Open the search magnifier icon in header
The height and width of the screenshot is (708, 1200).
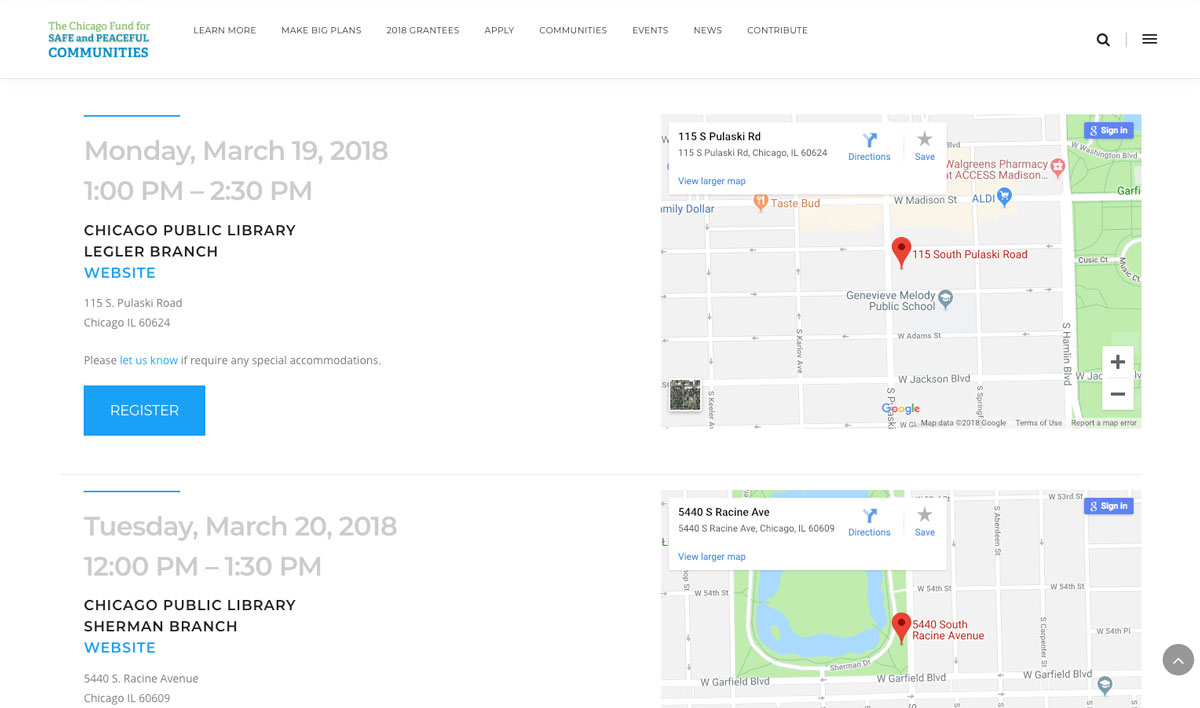pos(1103,40)
